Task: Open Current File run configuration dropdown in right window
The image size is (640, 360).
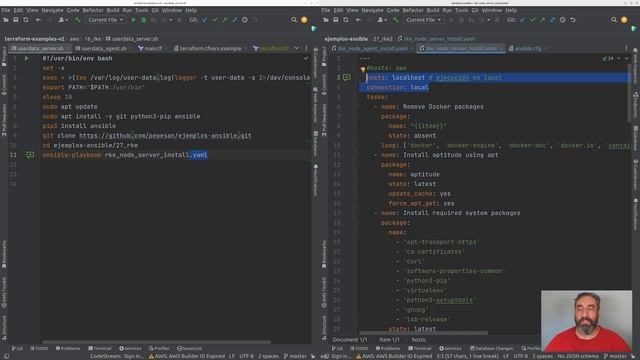Action: [423, 20]
